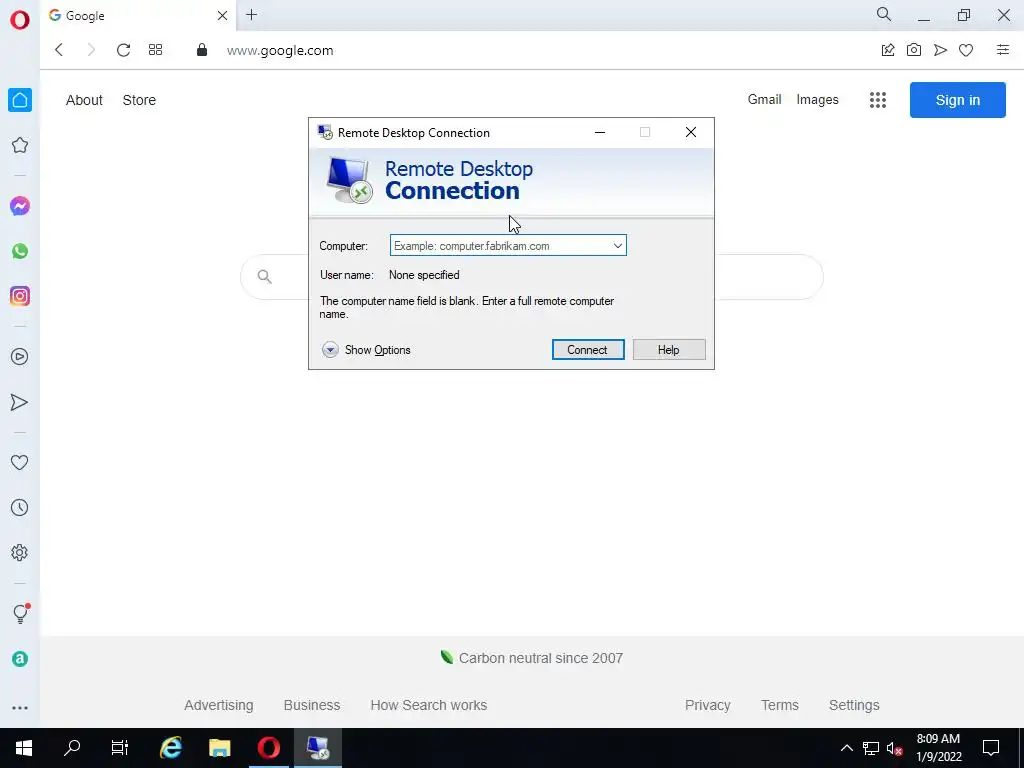
Task: Open Pinboards heart in the sidebar
Action: tap(20, 462)
